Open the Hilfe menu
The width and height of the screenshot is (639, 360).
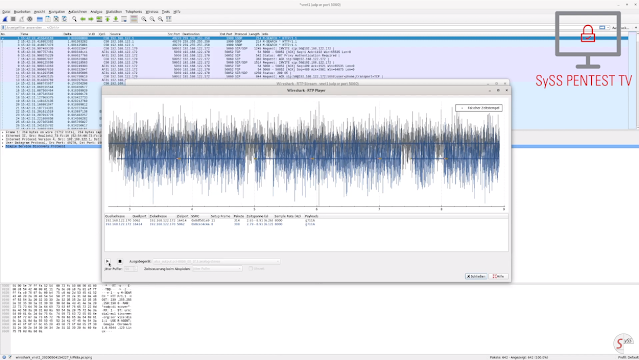[177, 12]
